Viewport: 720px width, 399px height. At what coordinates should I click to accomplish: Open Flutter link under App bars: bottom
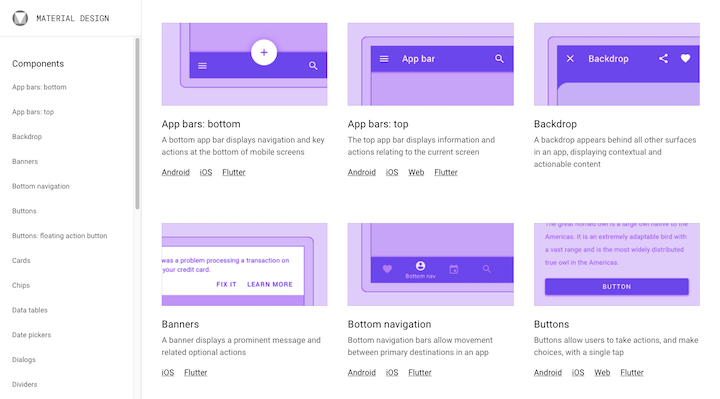[x=234, y=172]
